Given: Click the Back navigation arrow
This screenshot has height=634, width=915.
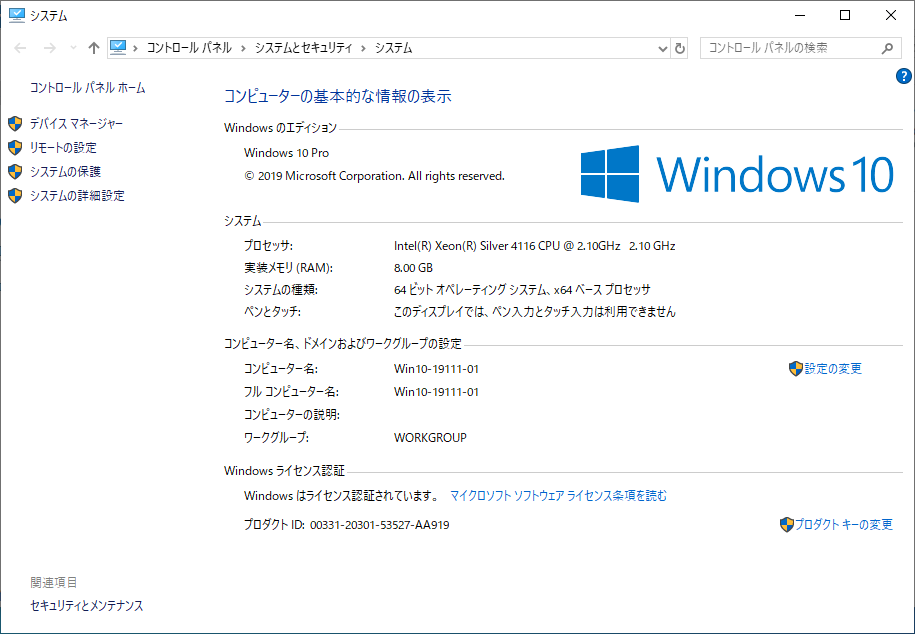Looking at the screenshot, I should [20, 48].
